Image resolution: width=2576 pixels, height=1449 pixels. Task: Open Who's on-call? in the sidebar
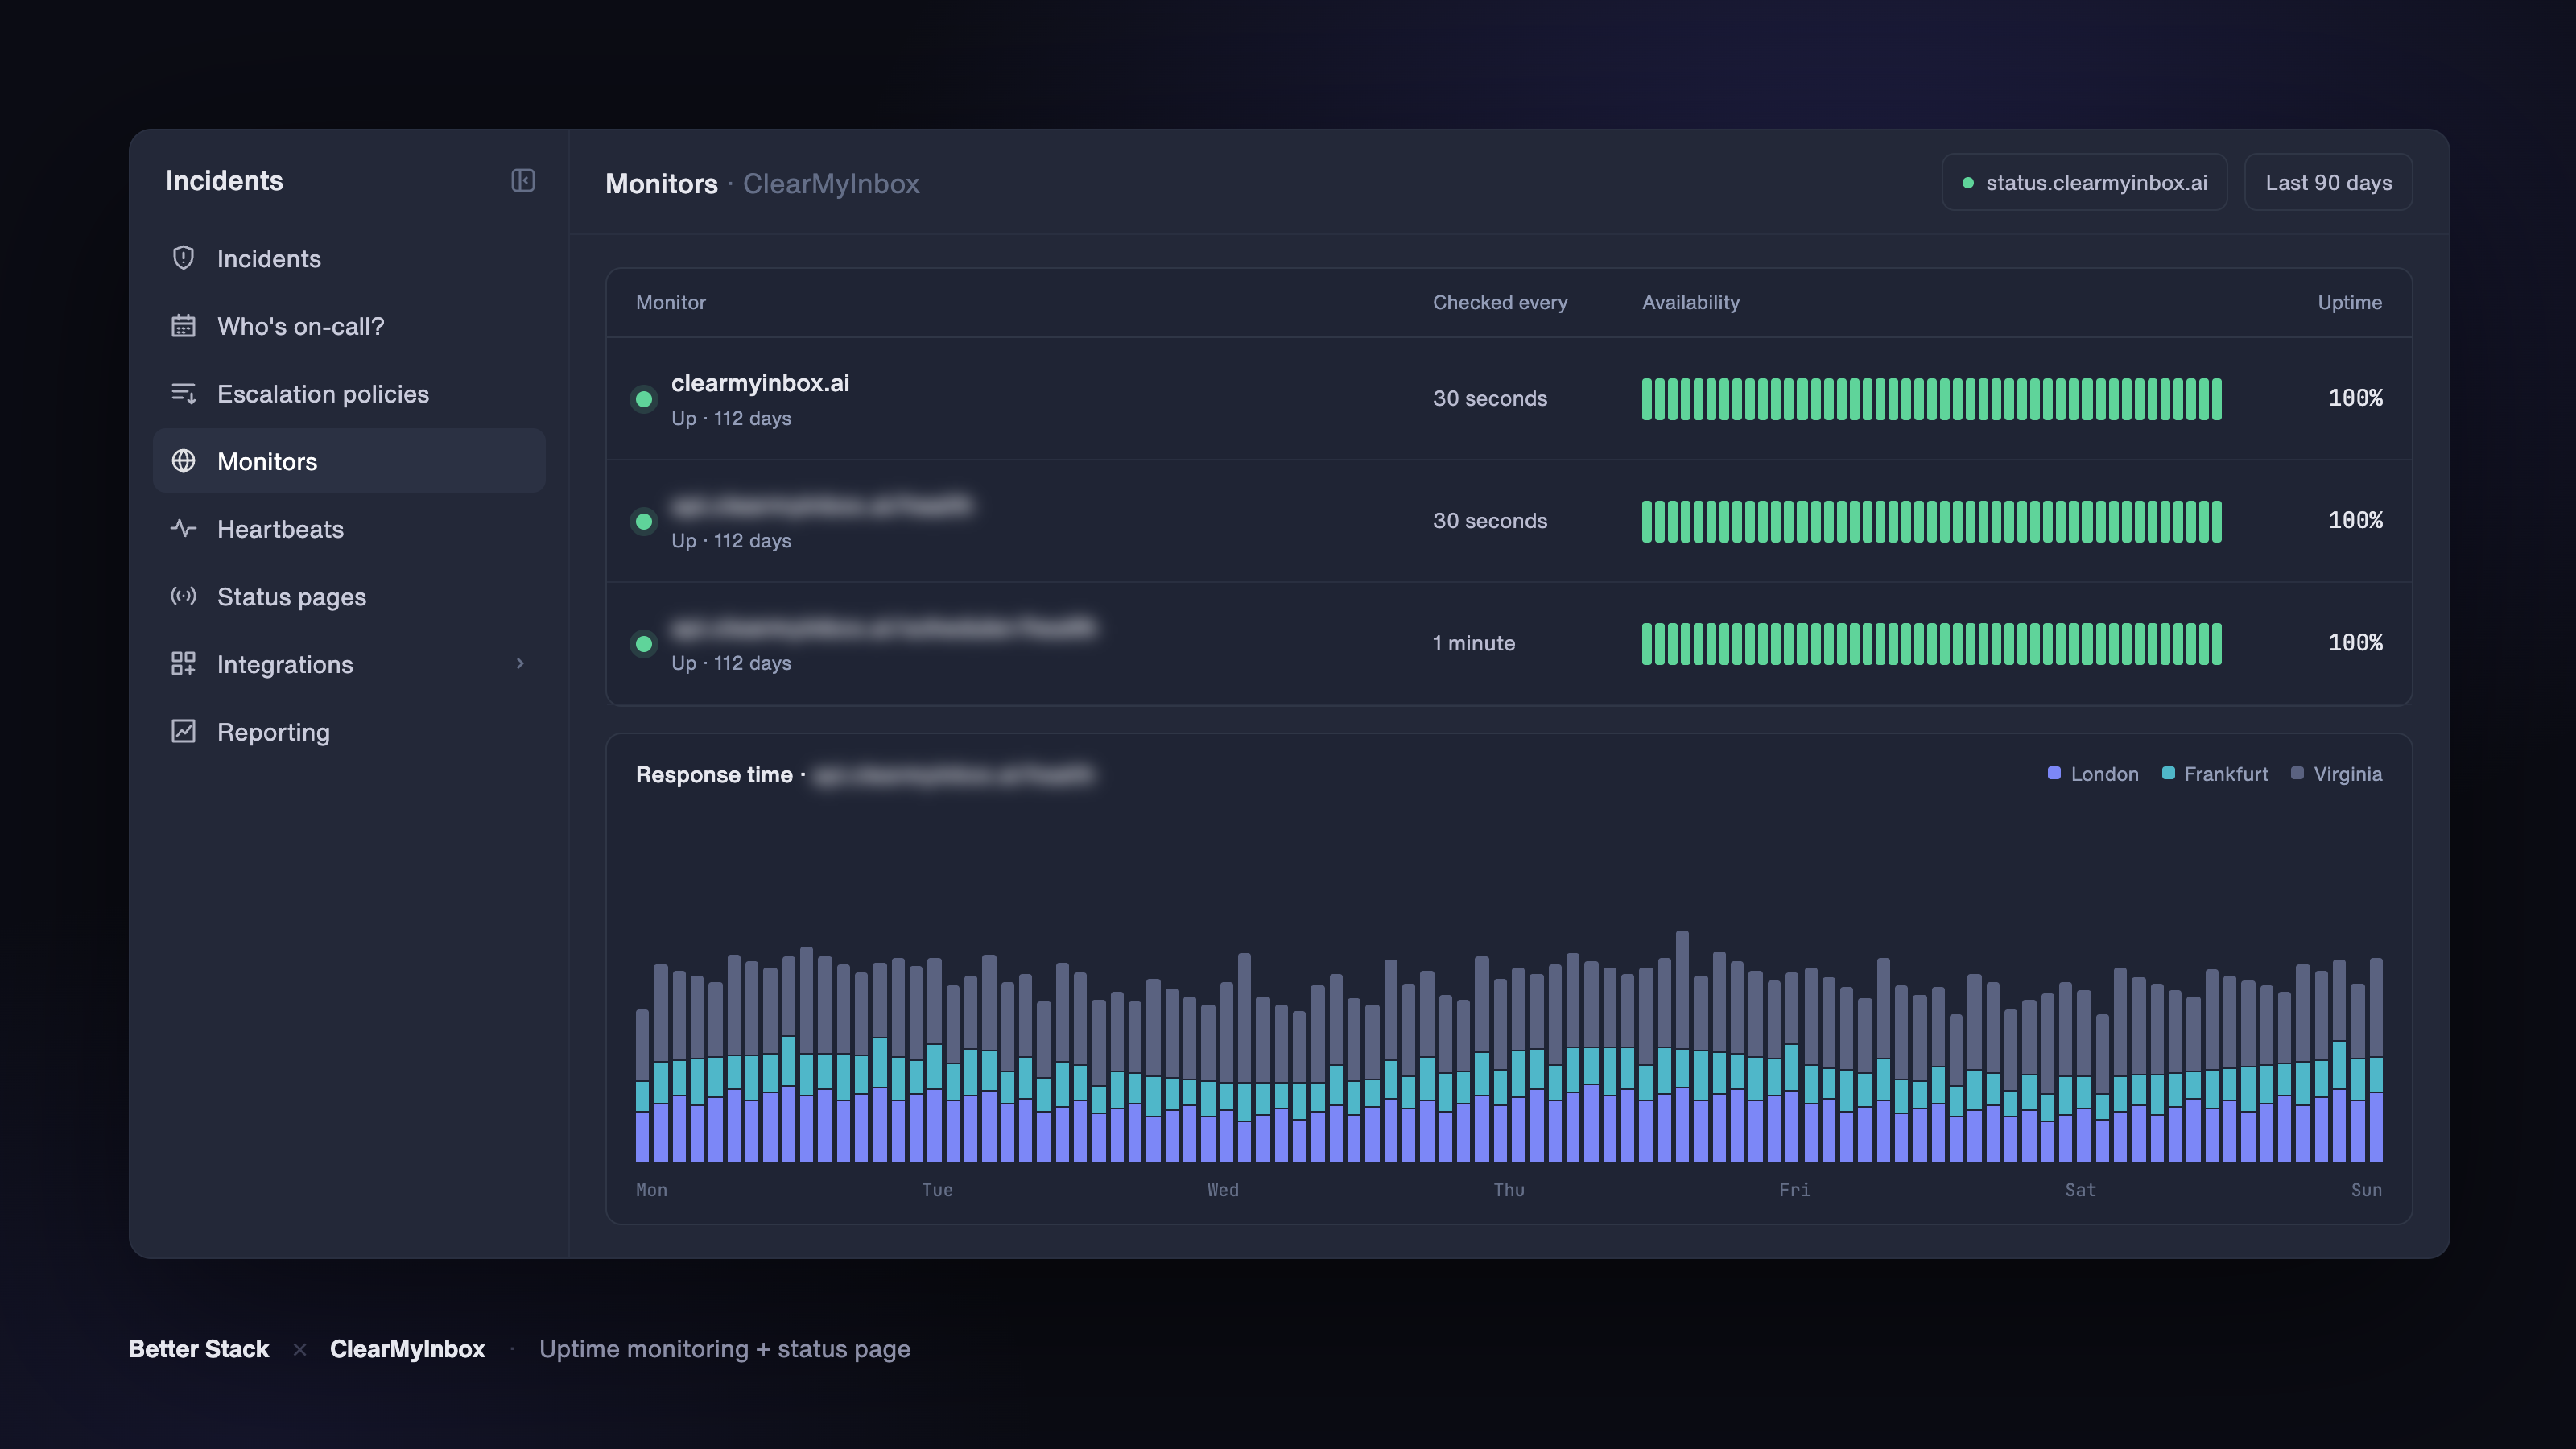pyautogui.click(x=349, y=326)
